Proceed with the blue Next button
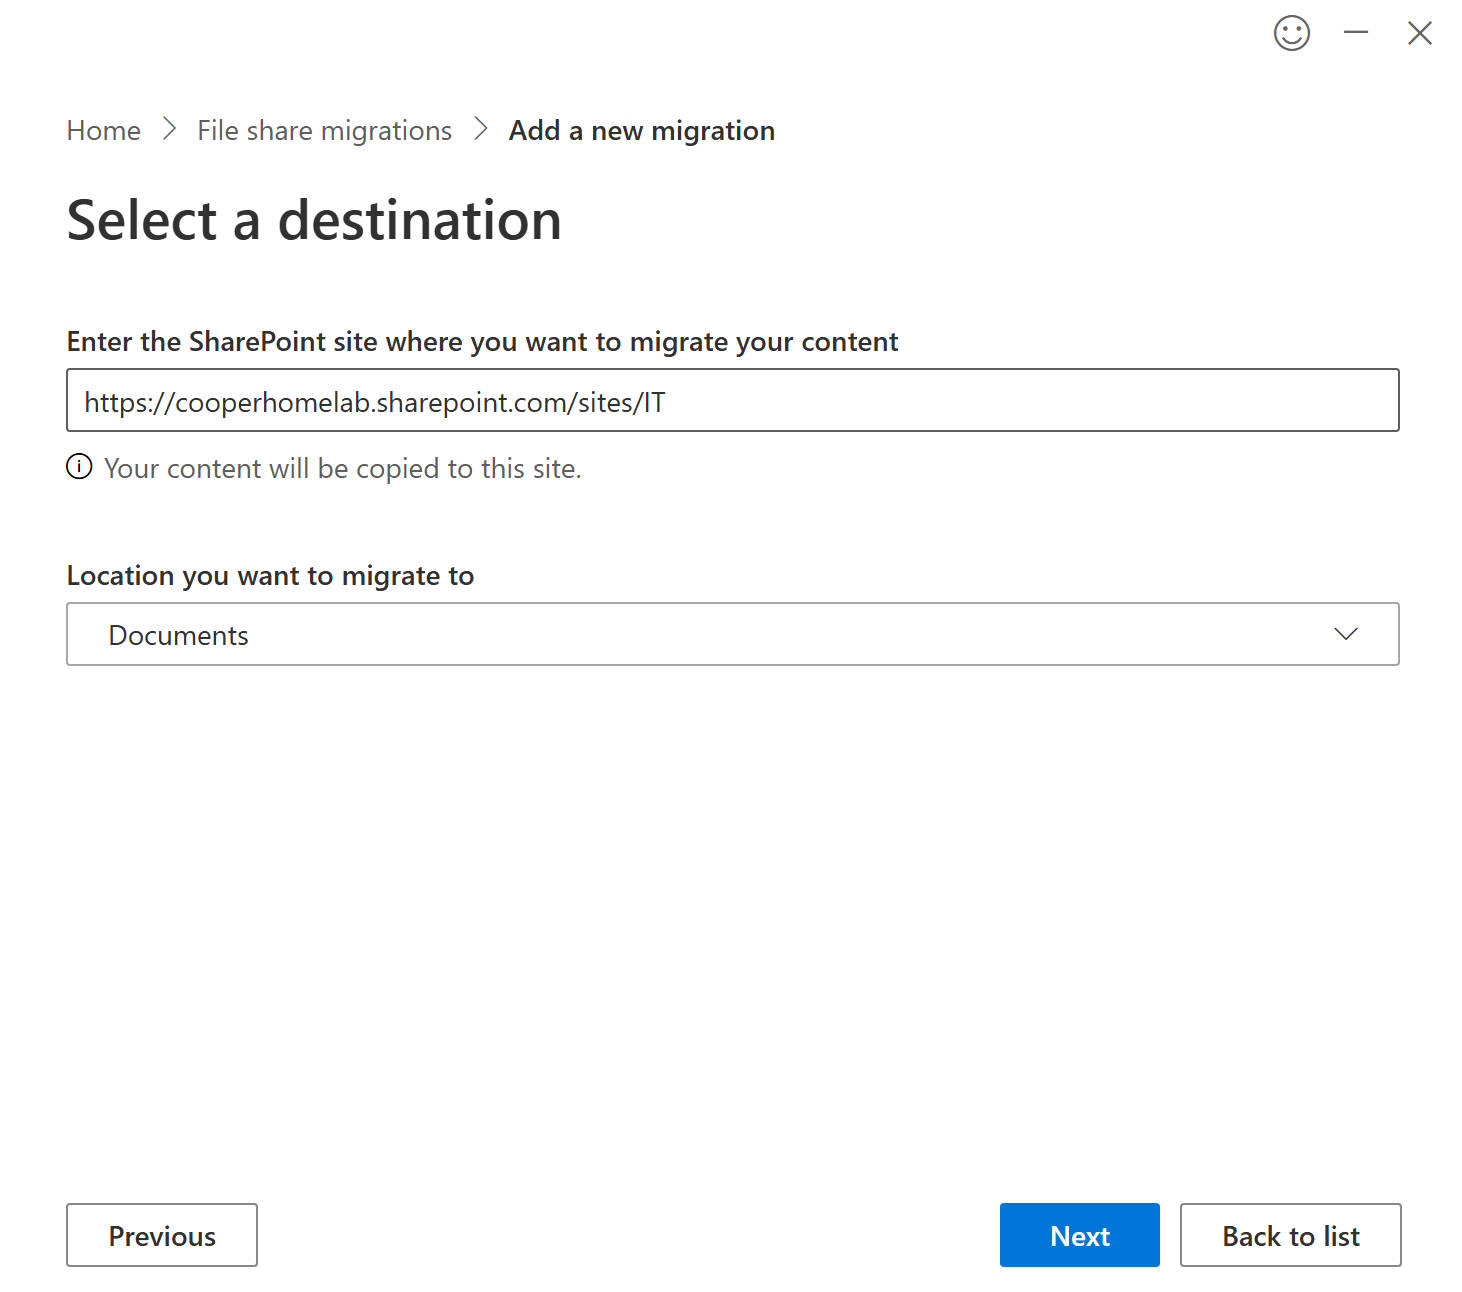1462x1292 pixels. 1079,1235
